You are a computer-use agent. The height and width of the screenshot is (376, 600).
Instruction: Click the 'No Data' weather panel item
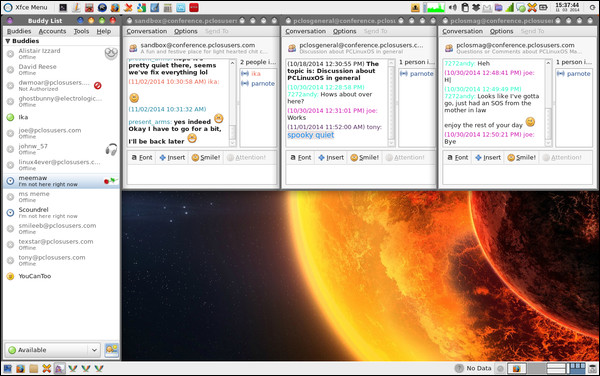click(x=473, y=368)
